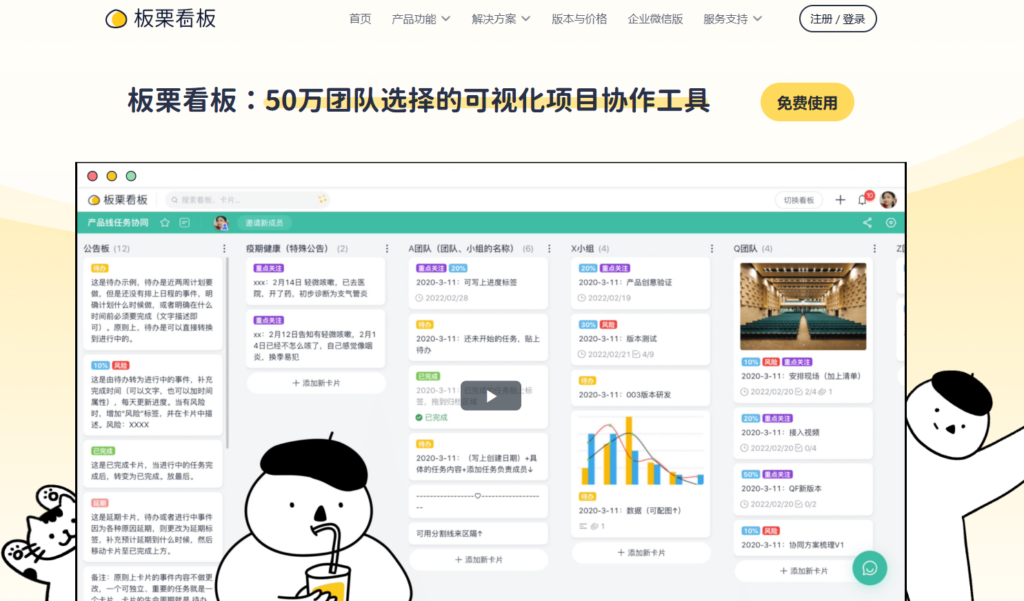This screenshot has width=1024, height=601.
Task: Click the comment icon beside the board title
Action: (x=185, y=221)
